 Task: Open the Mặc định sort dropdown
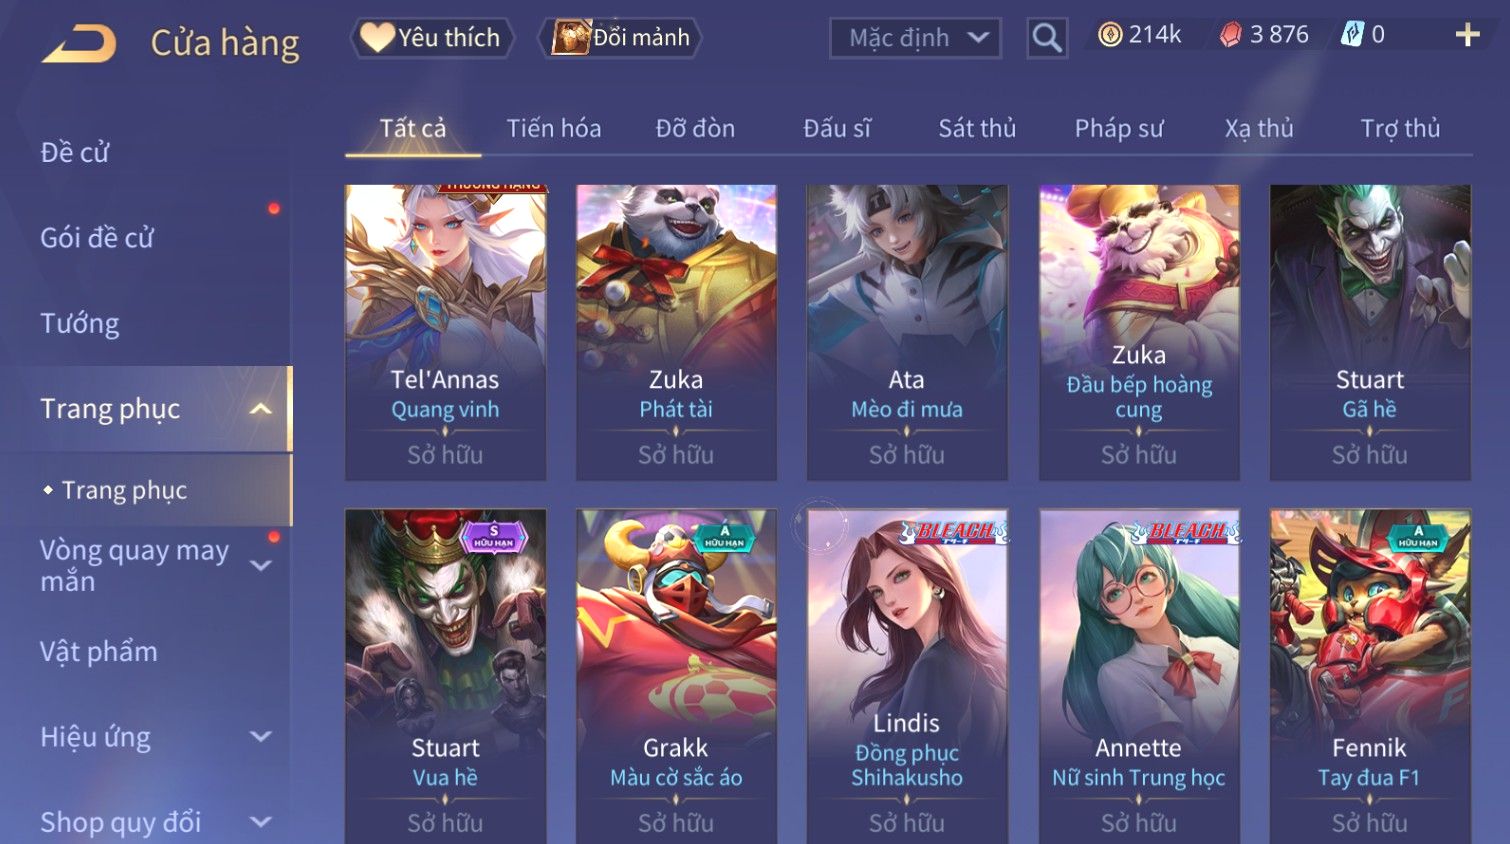pyautogui.click(x=915, y=38)
